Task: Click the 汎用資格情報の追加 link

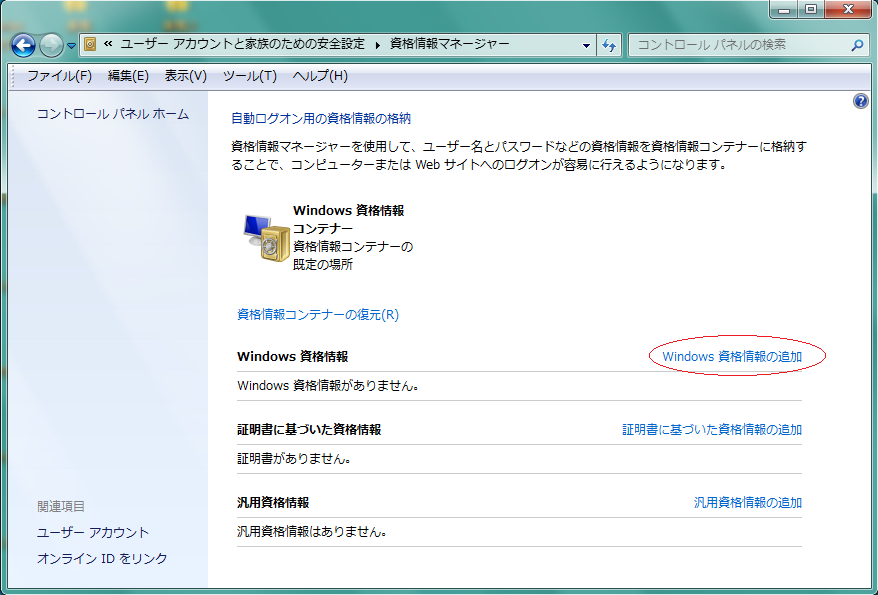Action: tap(748, 503)
